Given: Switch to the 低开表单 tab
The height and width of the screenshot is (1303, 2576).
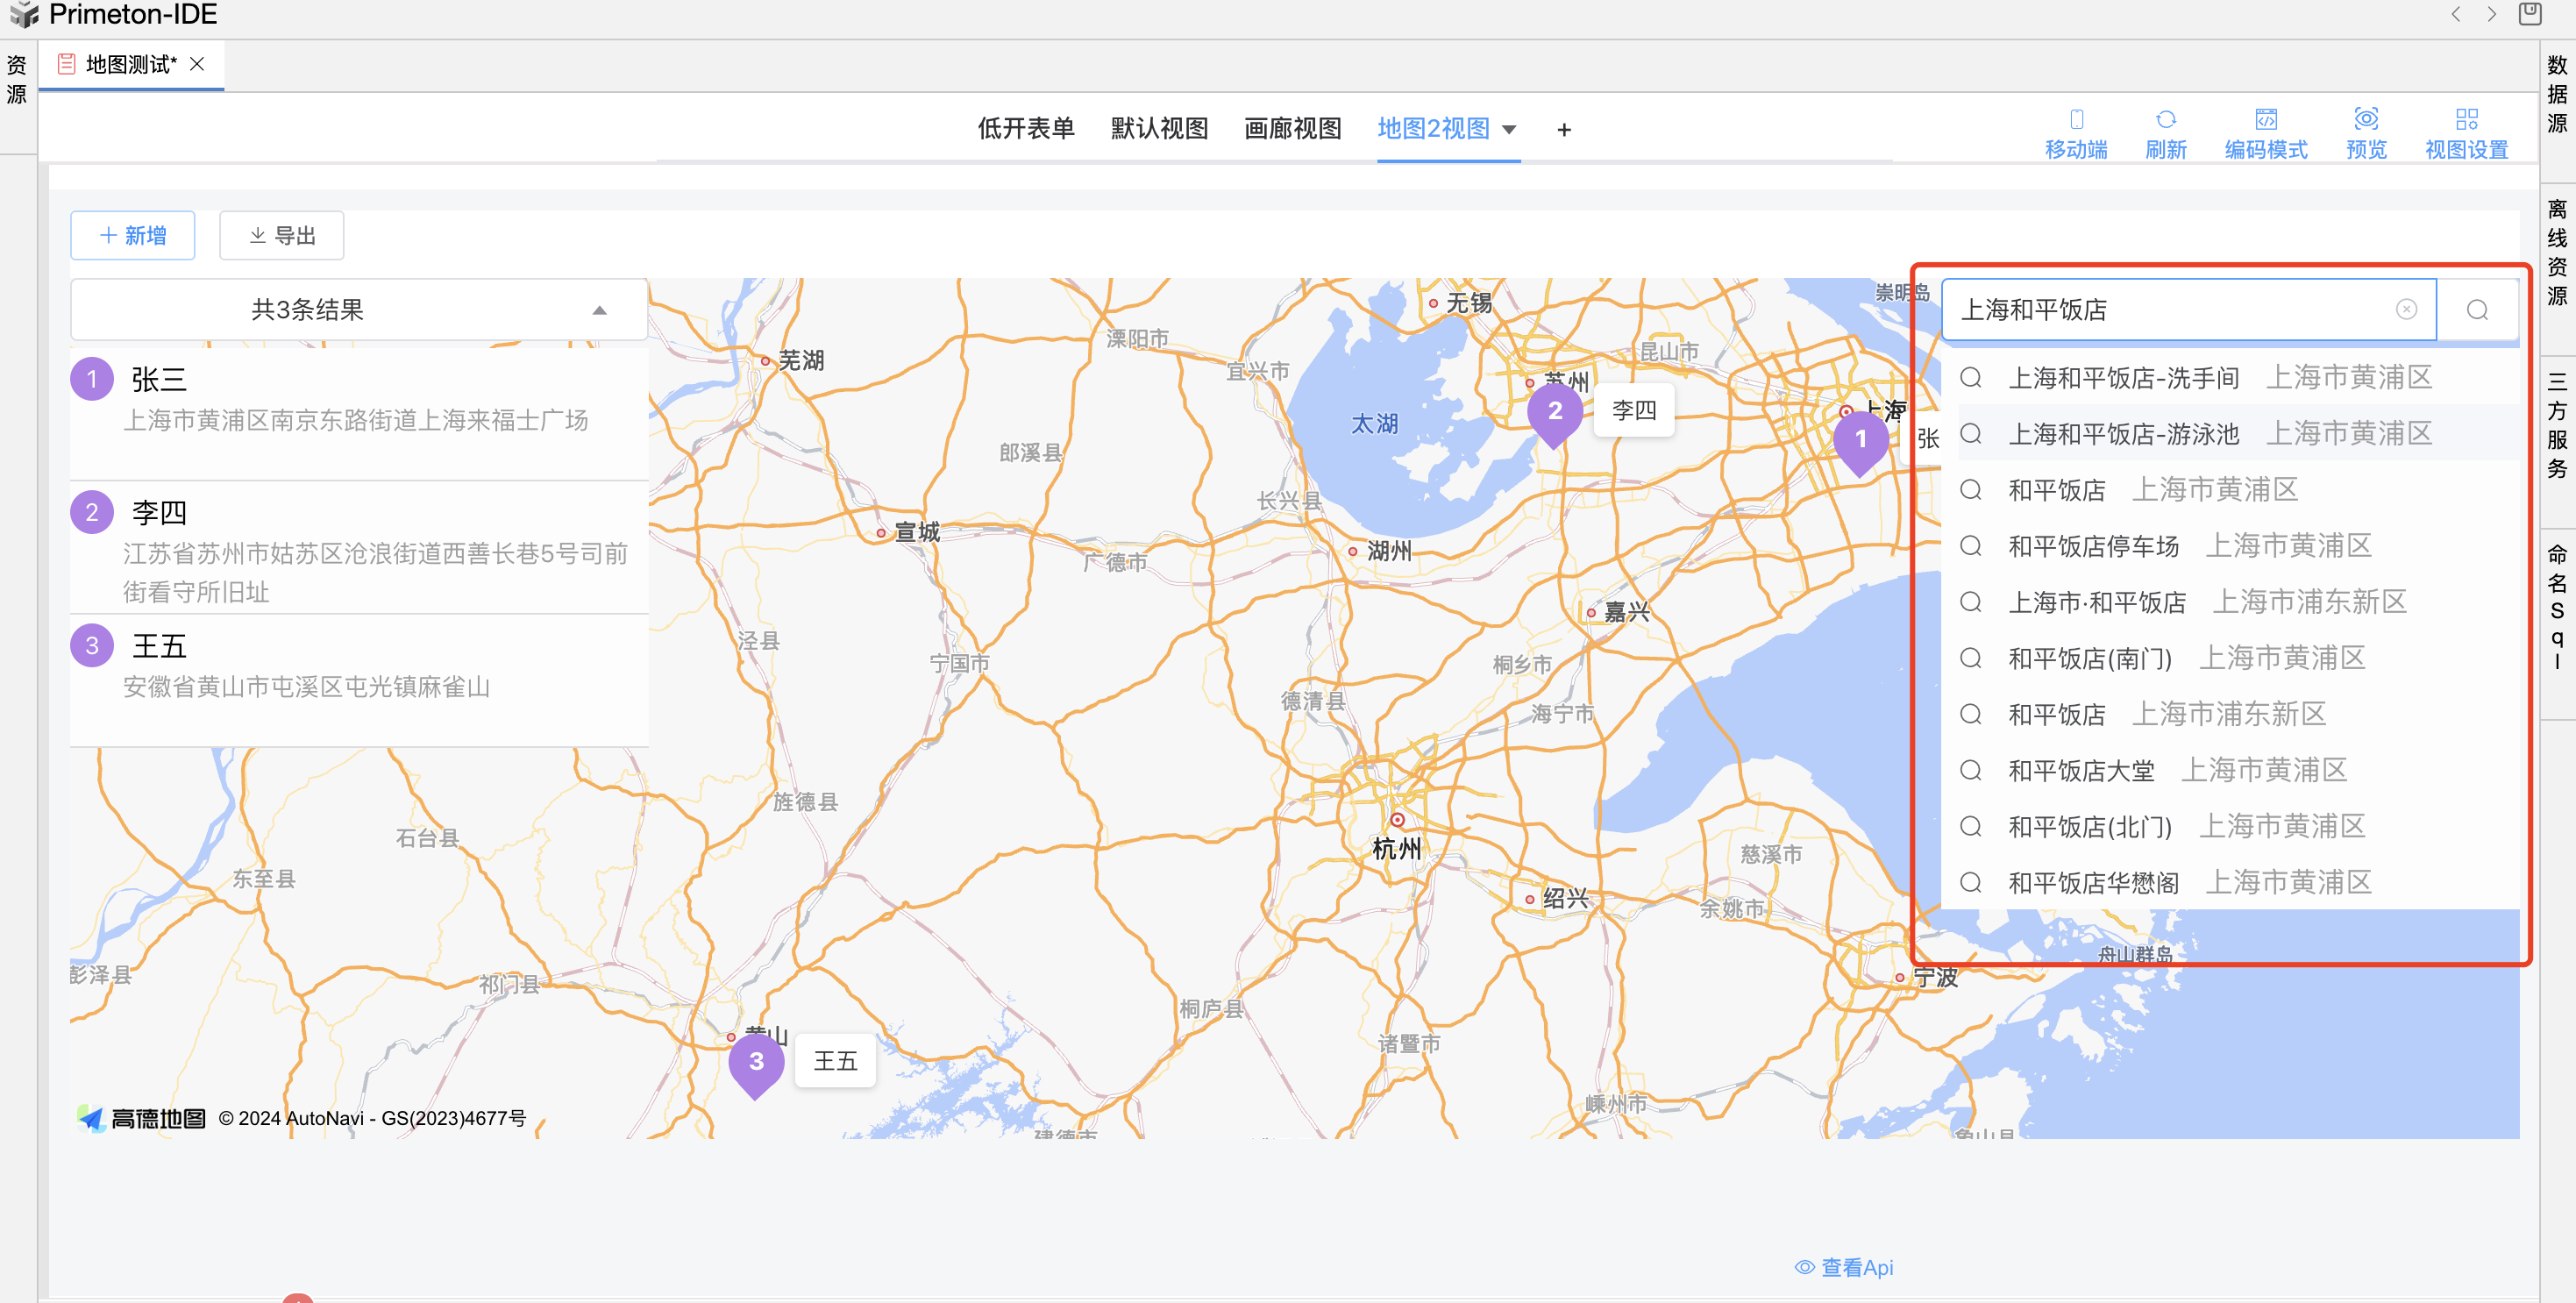Looking at the screenshot, I should 1025,129.
